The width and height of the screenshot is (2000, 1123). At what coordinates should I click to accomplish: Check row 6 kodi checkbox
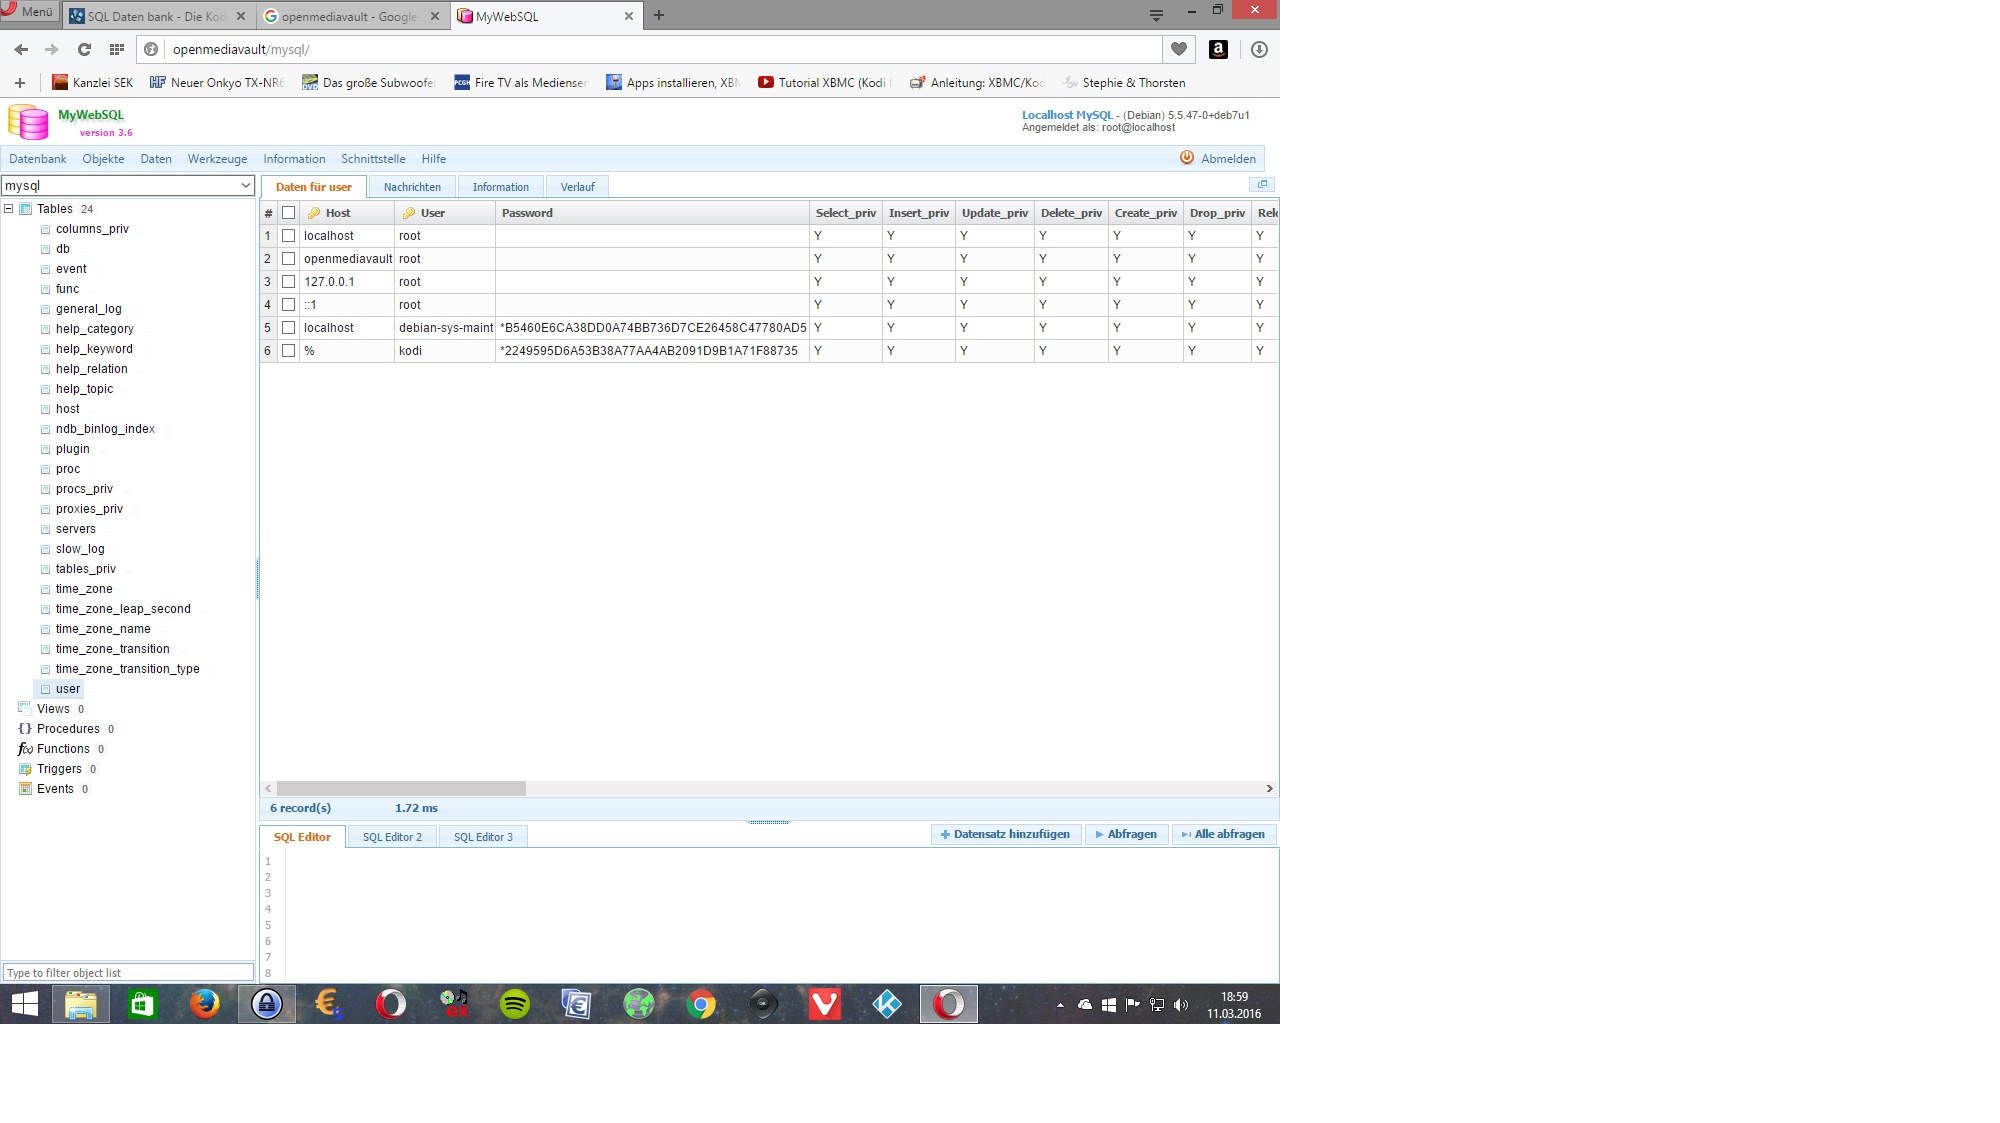coord(289,351)
